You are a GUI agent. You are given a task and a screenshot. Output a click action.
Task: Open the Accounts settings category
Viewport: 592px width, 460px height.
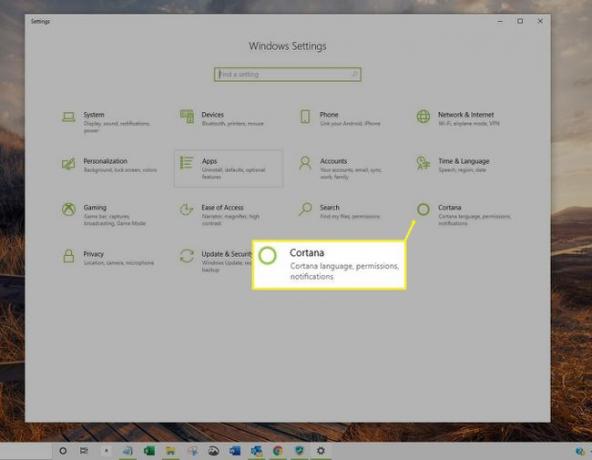click(x=342, y=168)
